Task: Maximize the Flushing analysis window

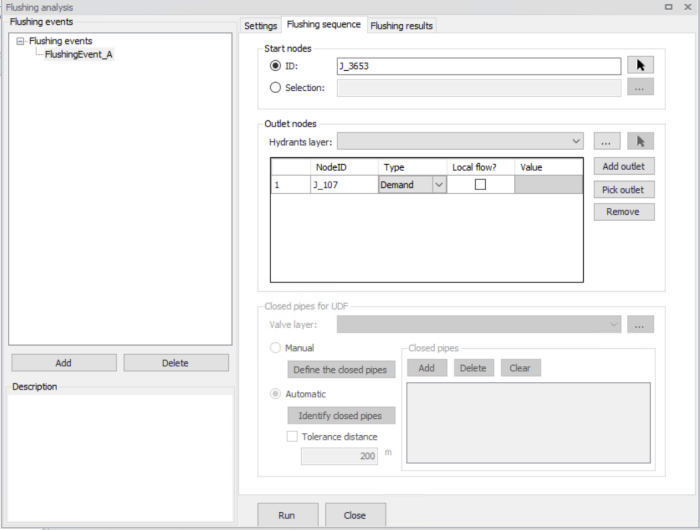Action: (x=668, y=7)
